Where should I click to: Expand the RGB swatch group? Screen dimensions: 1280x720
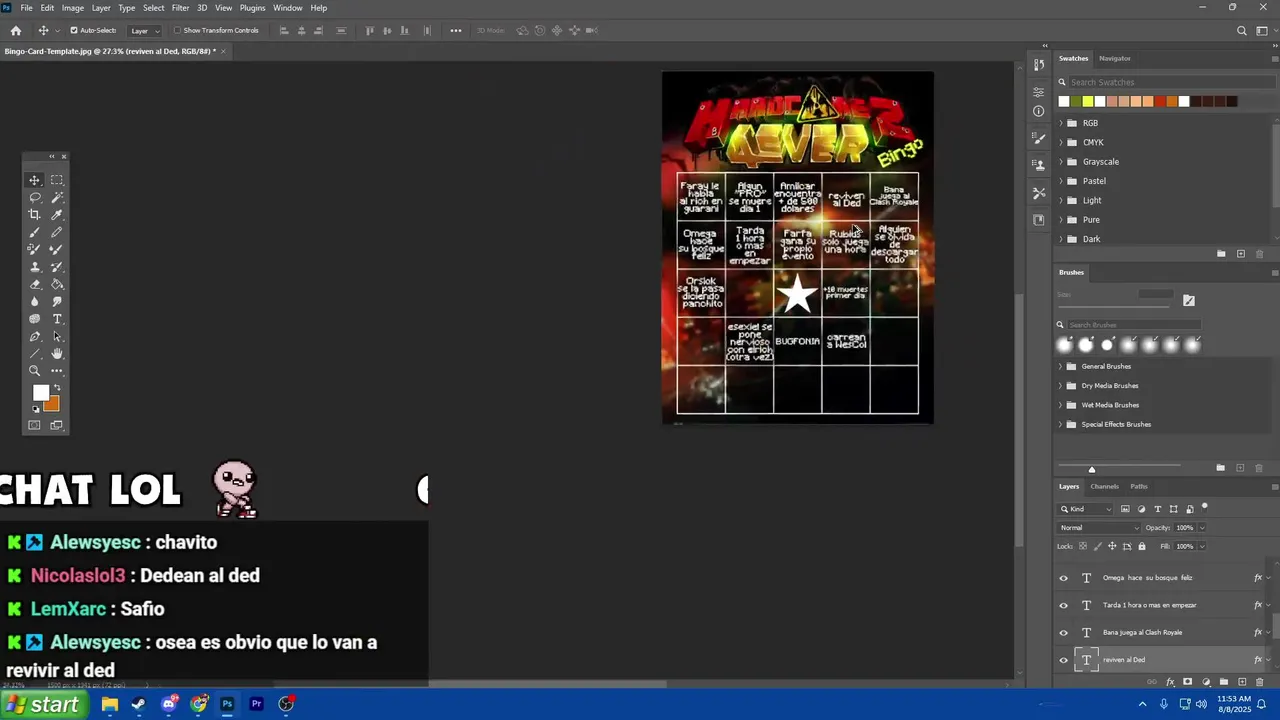point(1061,123)
